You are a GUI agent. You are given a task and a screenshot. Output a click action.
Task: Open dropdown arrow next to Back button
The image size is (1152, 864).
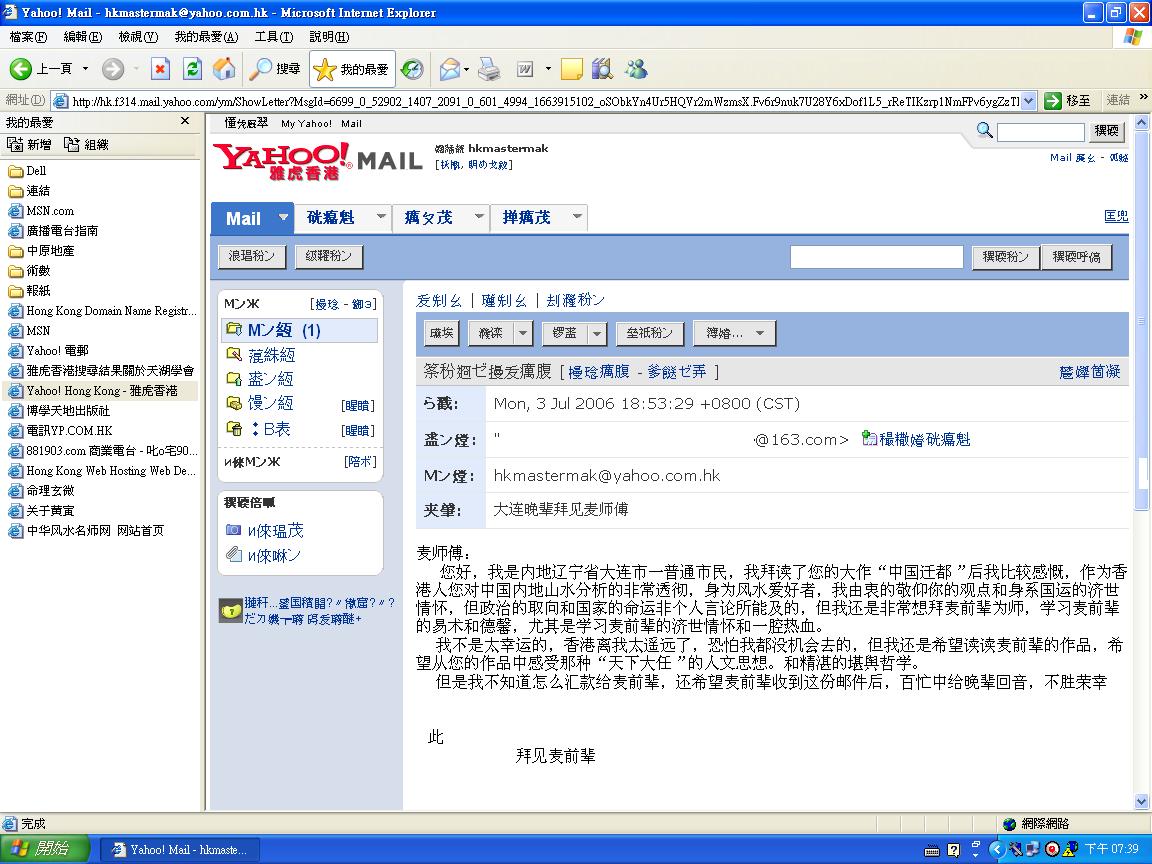click(85, 69)
